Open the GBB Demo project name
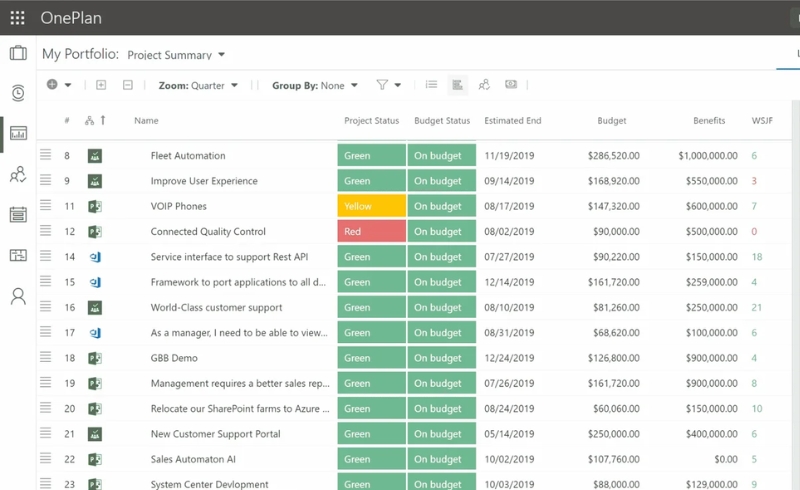This screenshot has height=490, width=800. coord(174,358)
